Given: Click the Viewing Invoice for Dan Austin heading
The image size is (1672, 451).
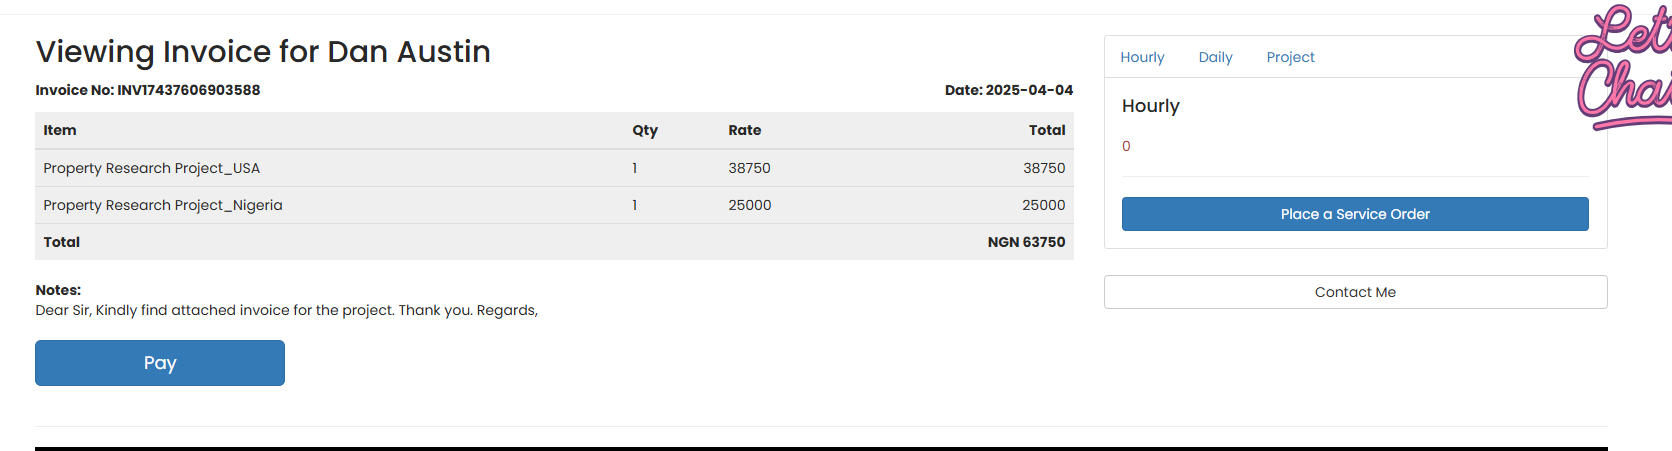Looking at the screenshot, I should point(263,51).
